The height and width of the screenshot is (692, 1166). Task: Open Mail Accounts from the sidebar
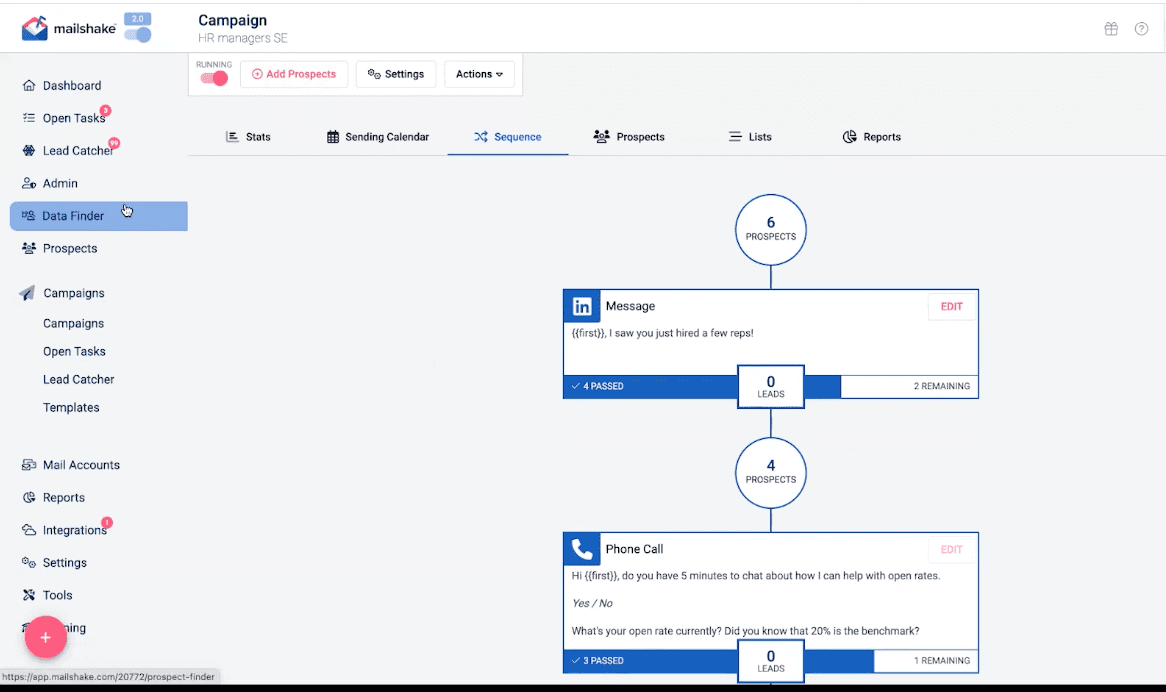80,465
